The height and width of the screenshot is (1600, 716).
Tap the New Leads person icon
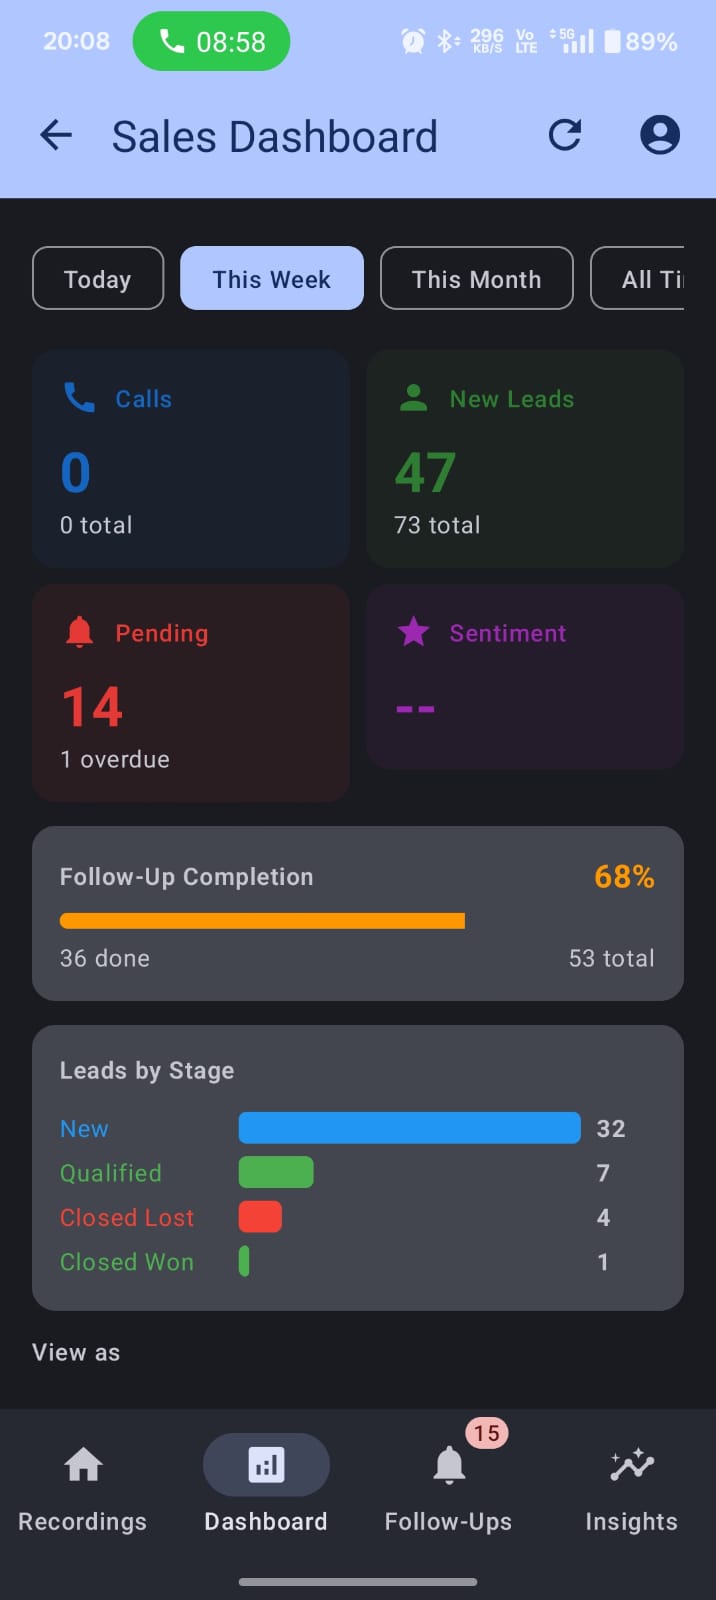tap(413, 397)
